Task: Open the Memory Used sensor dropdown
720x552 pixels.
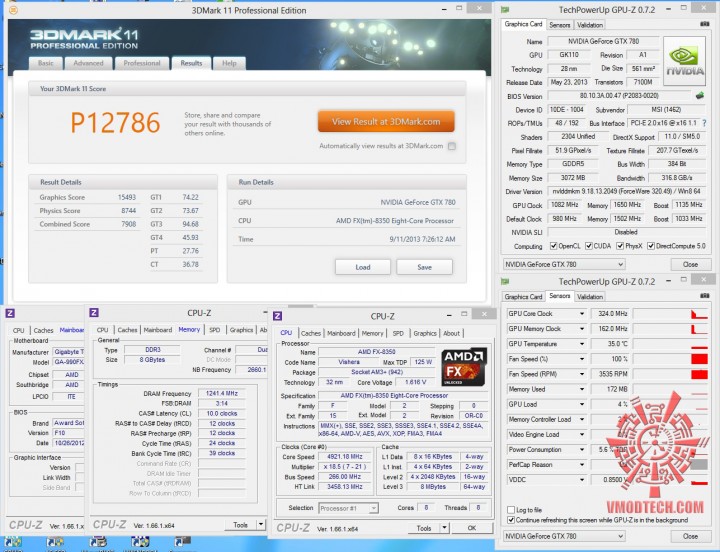Action: (582, 389)
